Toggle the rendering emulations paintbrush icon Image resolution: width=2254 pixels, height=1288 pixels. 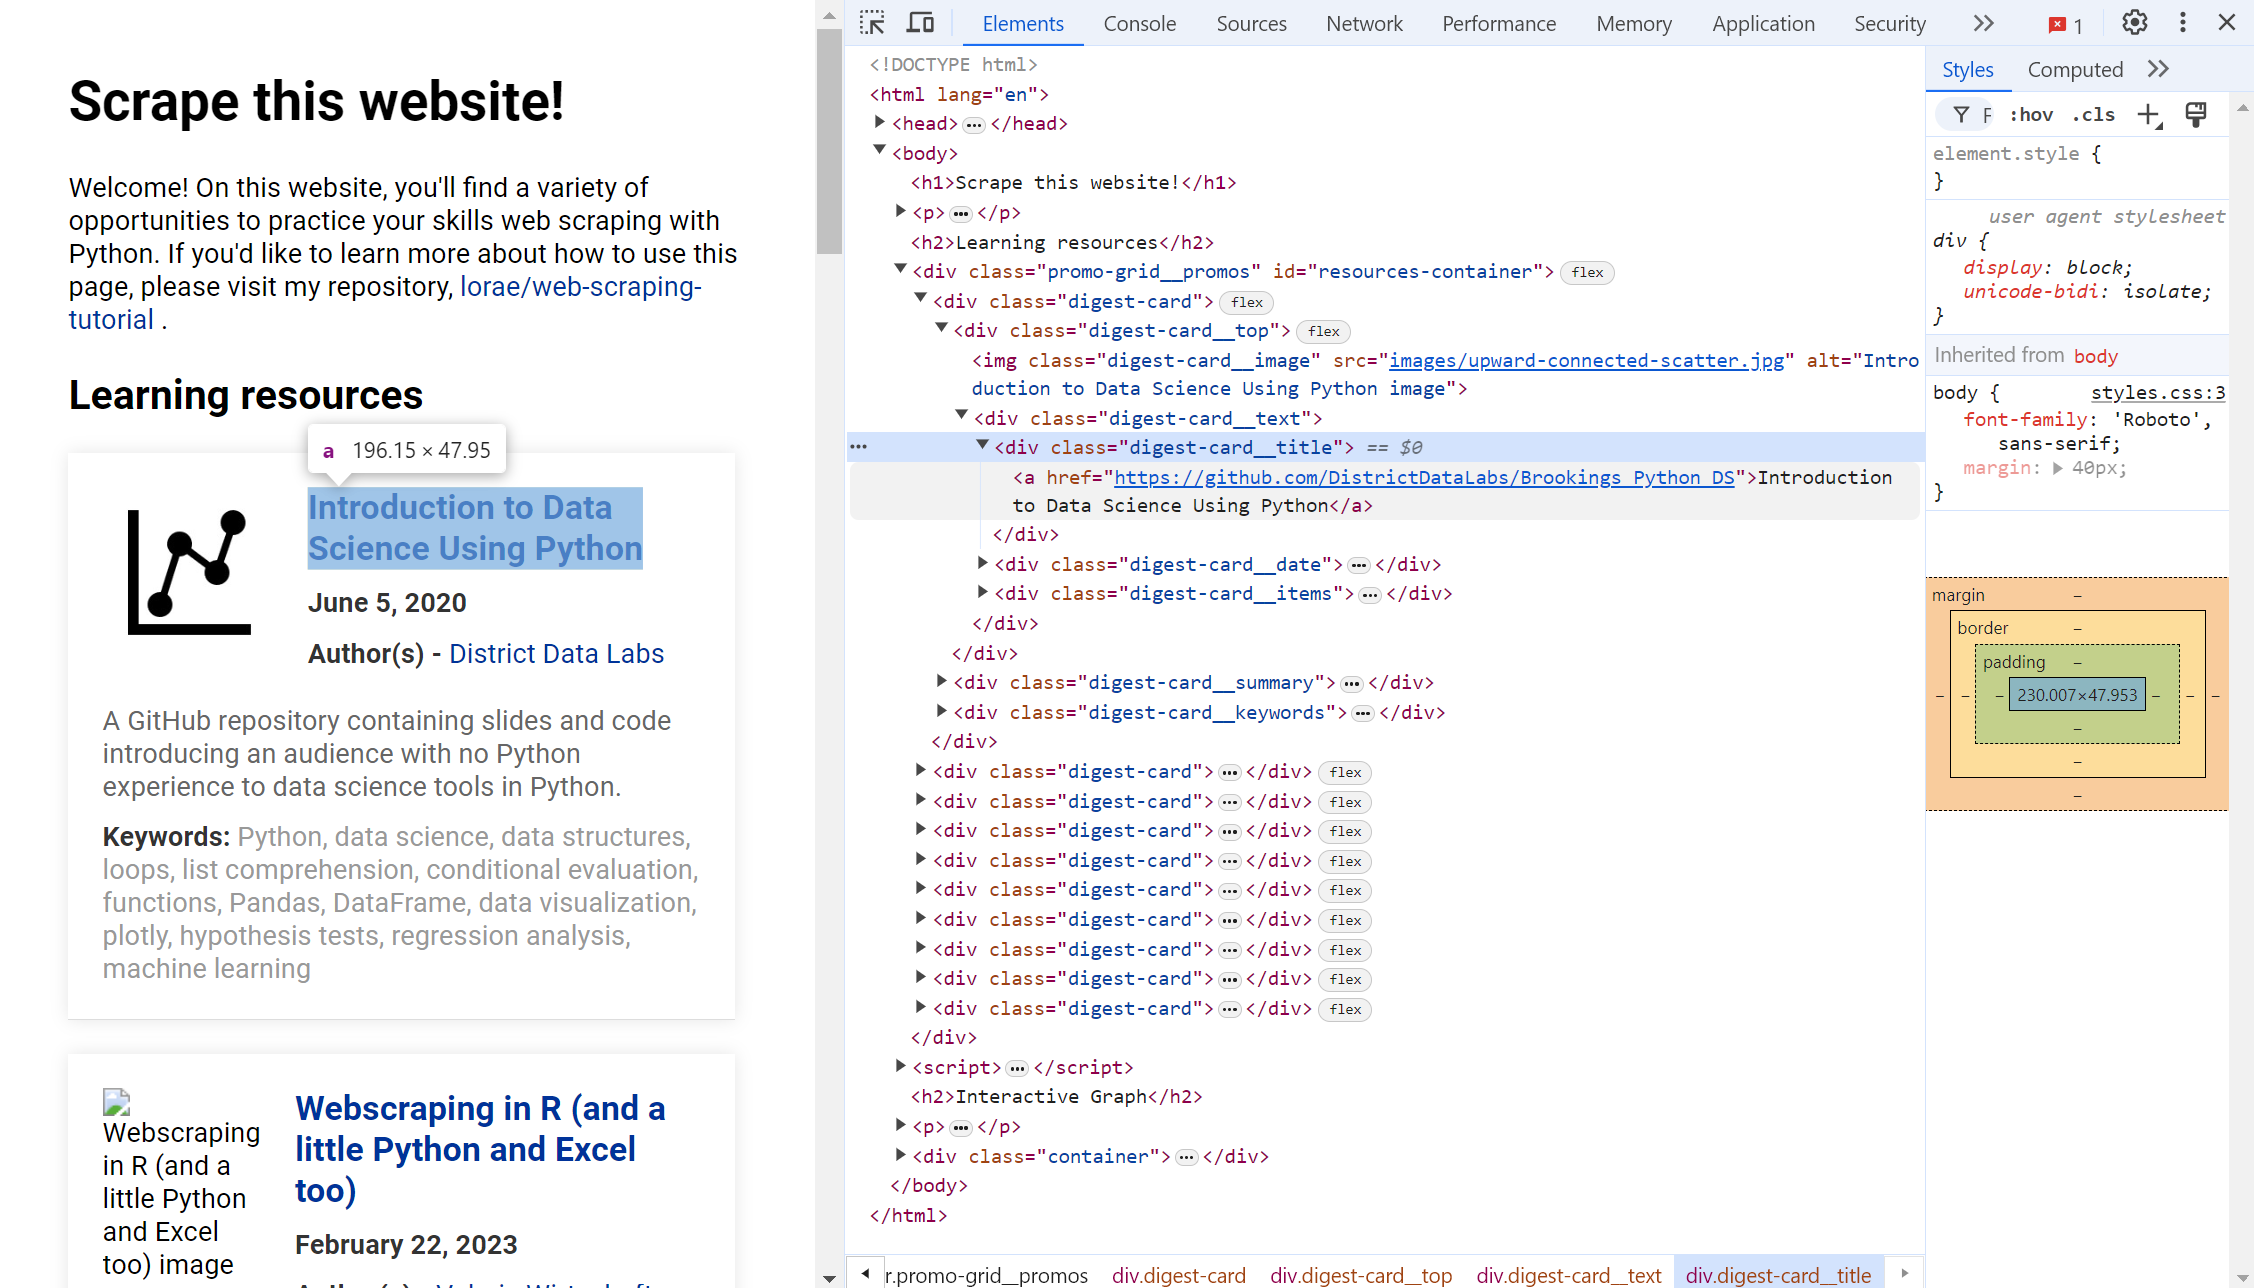coord(2196,115)
